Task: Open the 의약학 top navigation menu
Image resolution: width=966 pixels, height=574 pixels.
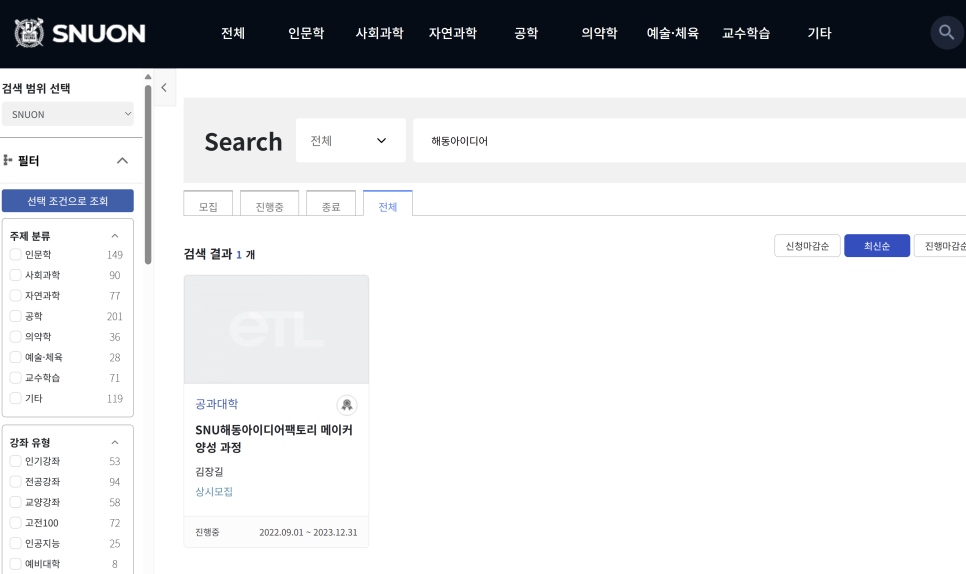Action: 599,33
